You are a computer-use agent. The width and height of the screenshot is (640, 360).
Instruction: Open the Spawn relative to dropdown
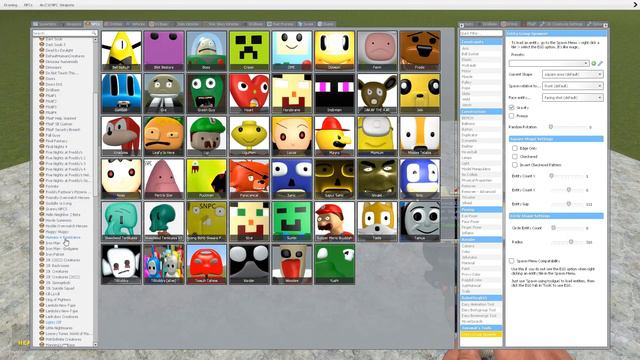(572, 86)
